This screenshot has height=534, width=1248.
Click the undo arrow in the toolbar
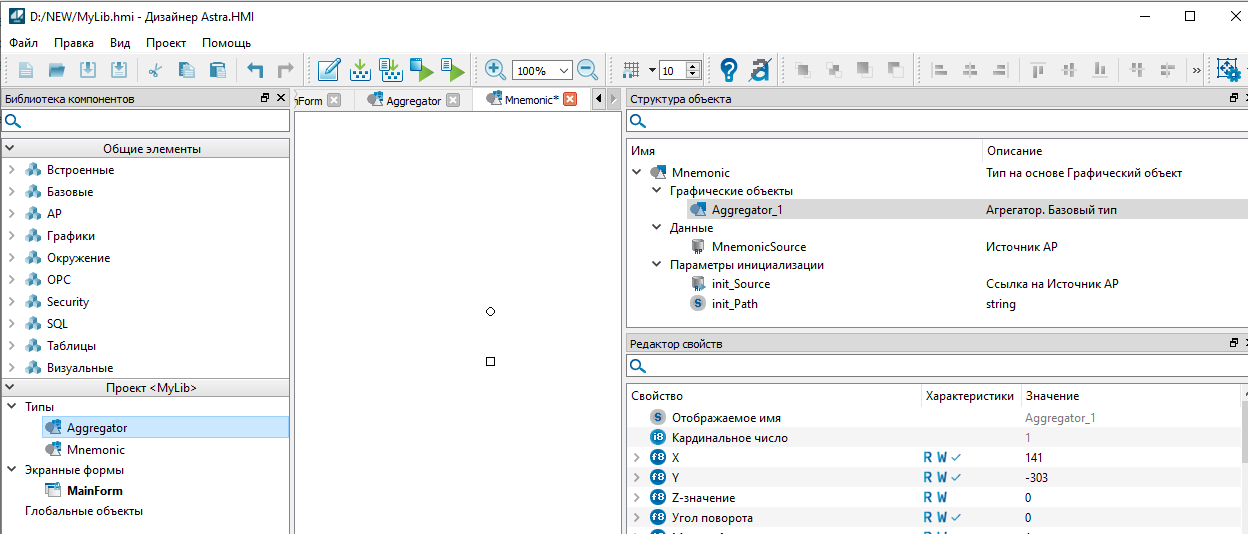coord(255,70)
